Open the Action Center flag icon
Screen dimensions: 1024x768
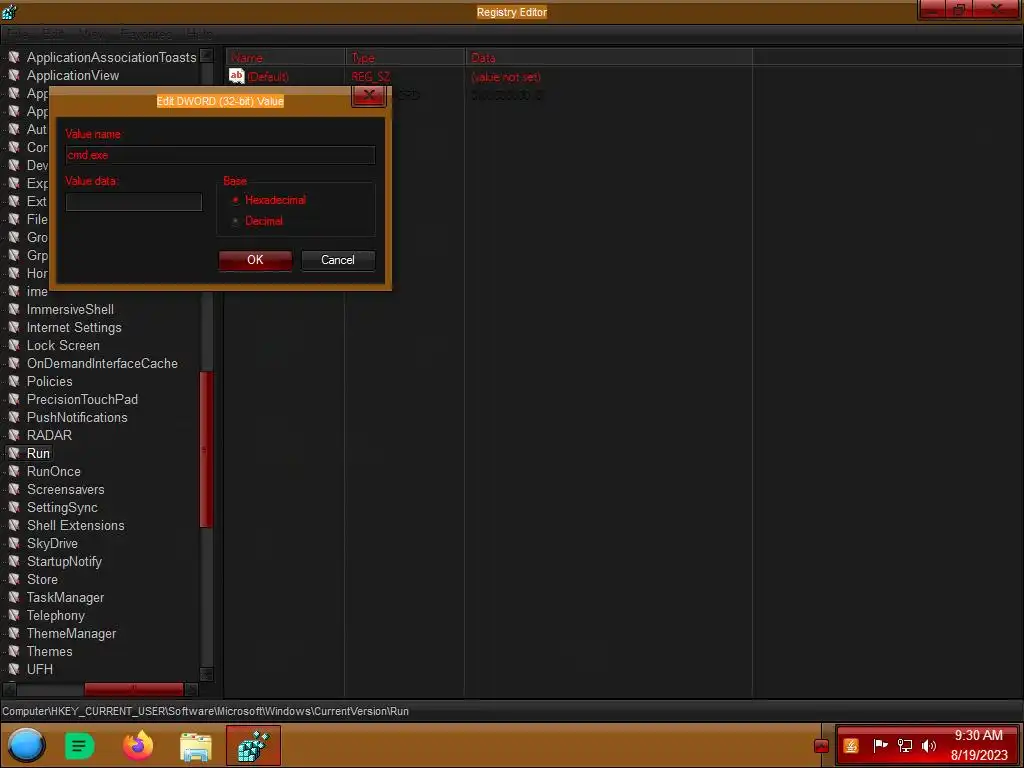pyautogui.click(x=880, y=745)
